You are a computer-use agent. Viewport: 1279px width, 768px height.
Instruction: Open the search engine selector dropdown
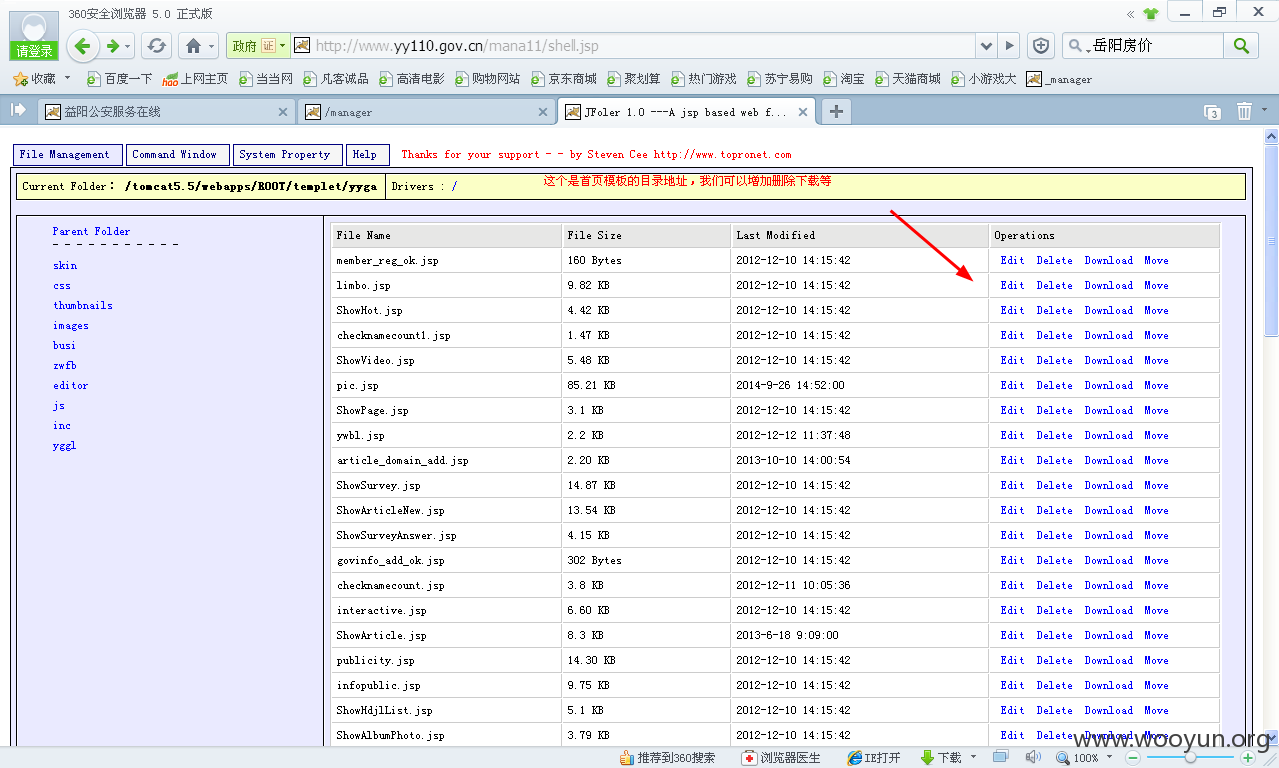1081,46
